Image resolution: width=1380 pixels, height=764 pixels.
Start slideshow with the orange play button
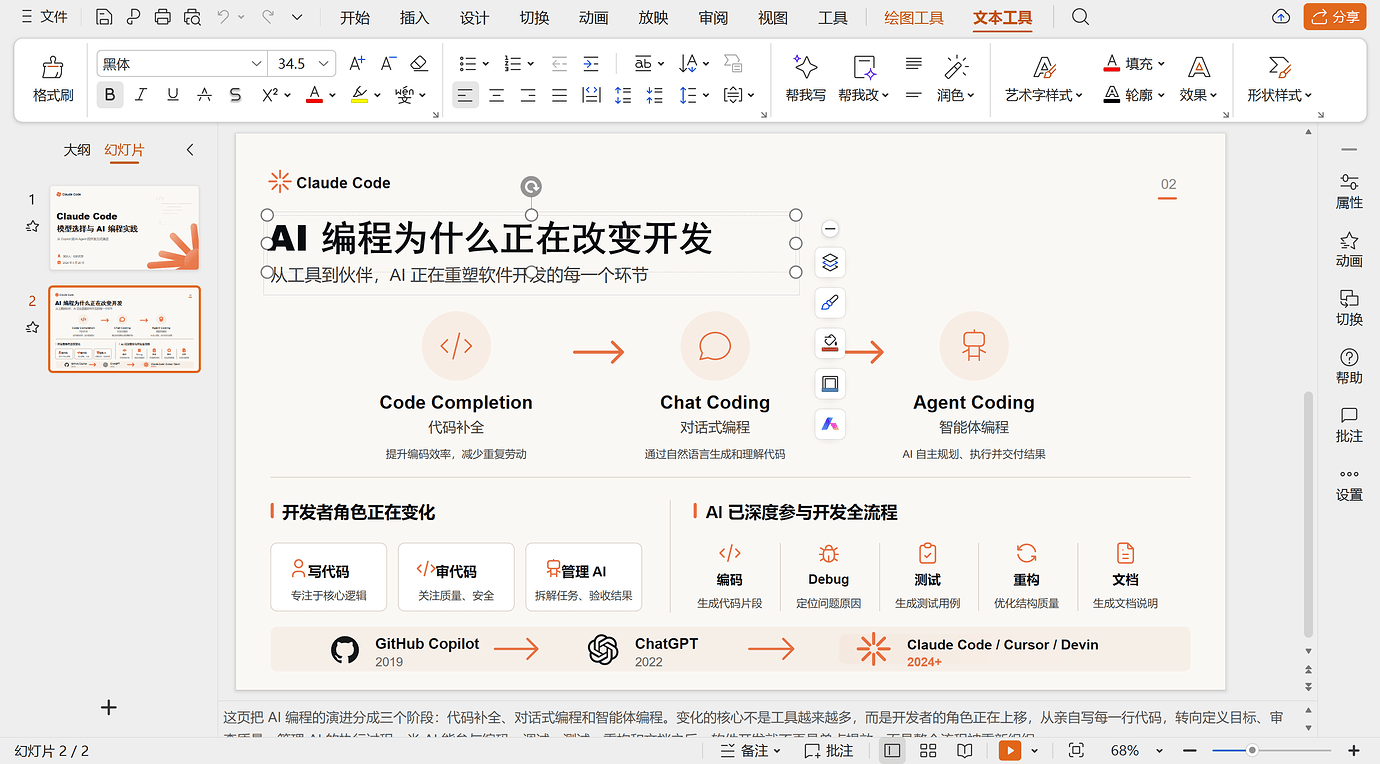coord(1010,750)
